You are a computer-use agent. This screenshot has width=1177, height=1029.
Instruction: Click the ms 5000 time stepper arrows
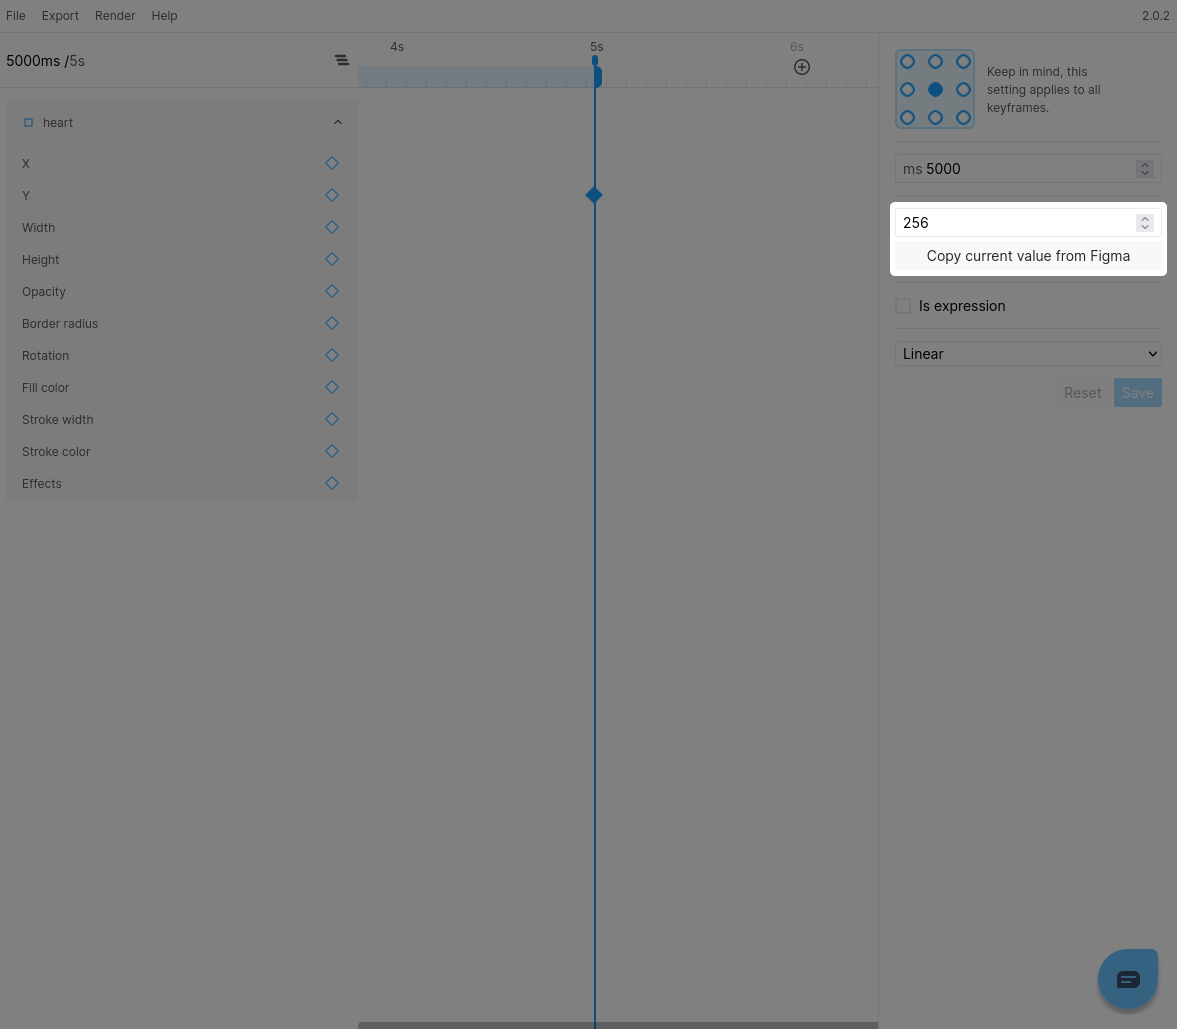click(1145, 169)
